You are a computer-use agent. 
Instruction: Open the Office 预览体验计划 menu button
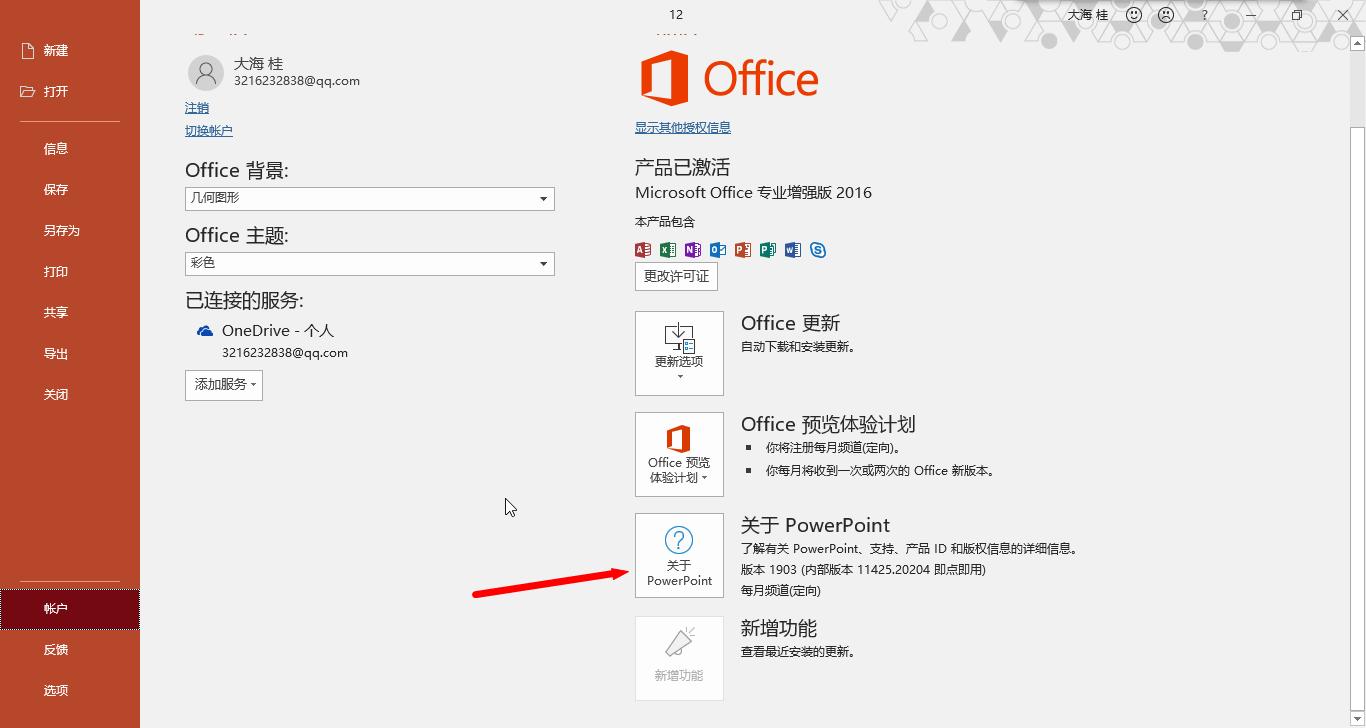(x=679, y=454)
